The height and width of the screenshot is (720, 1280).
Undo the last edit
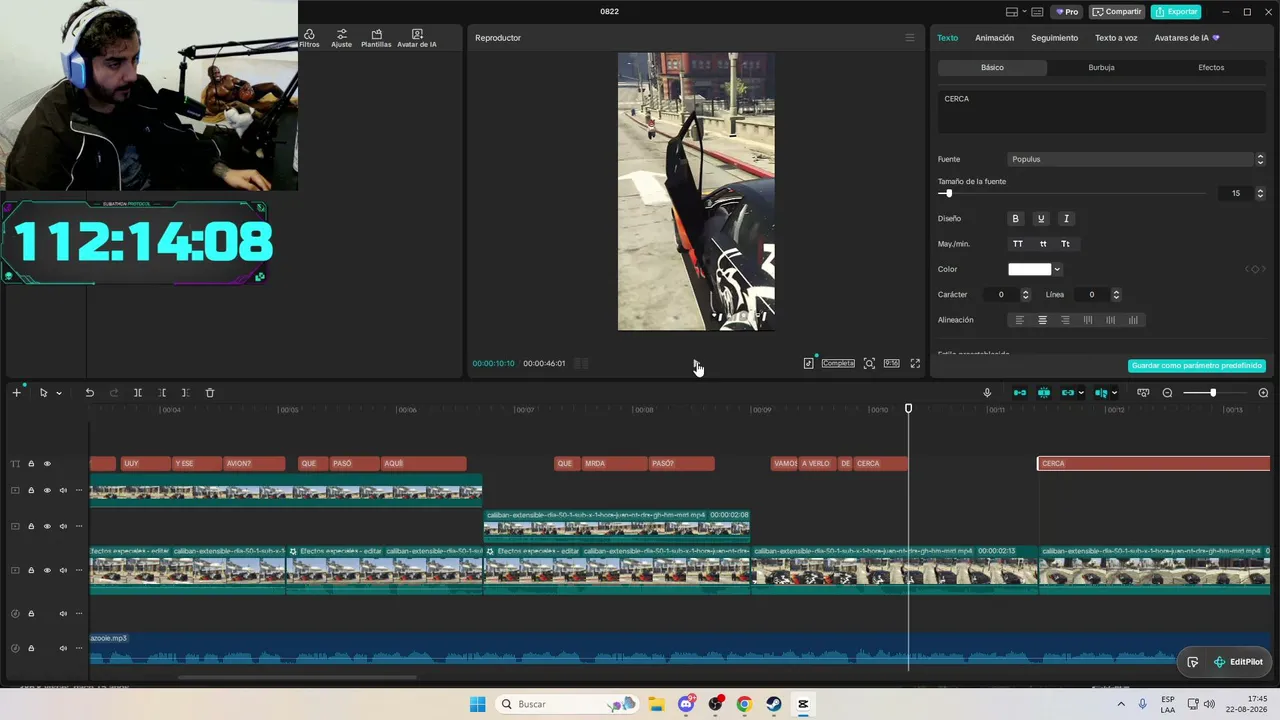pyautogui.click(x=89, y=393)
